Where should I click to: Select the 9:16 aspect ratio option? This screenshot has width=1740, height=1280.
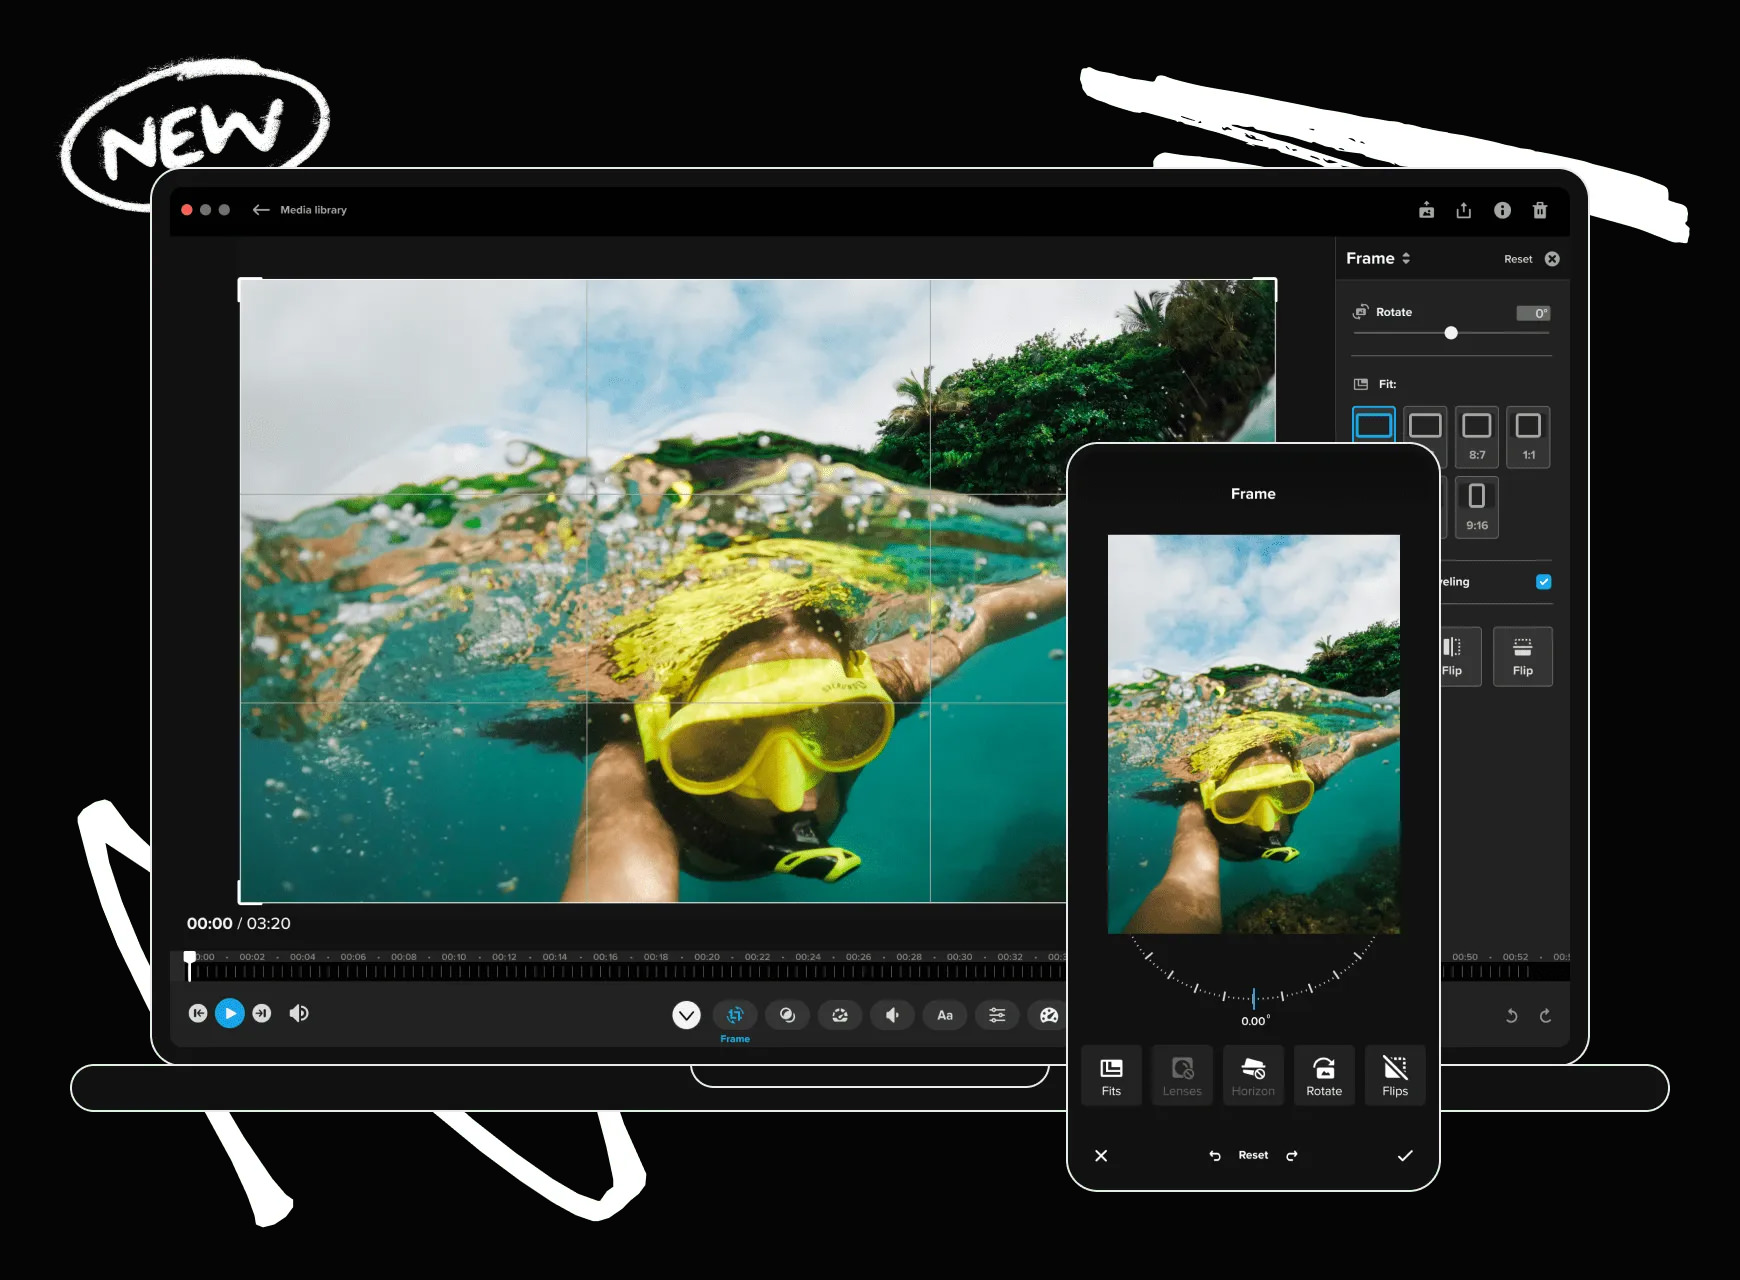coord(1476,507)
